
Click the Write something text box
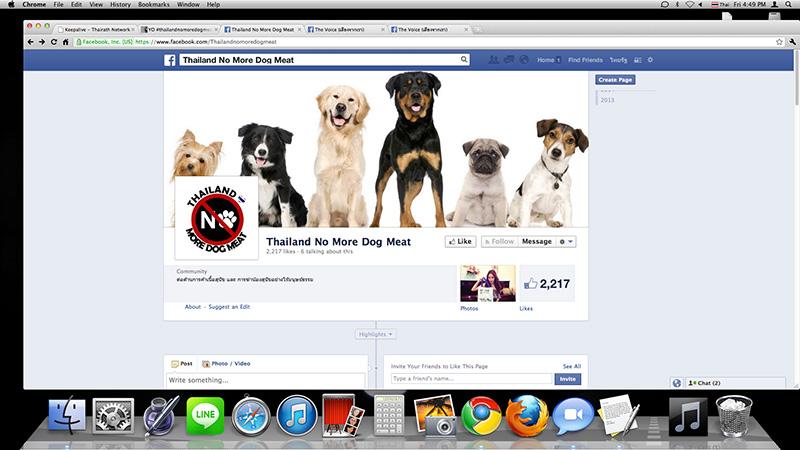tap(265, 381)
